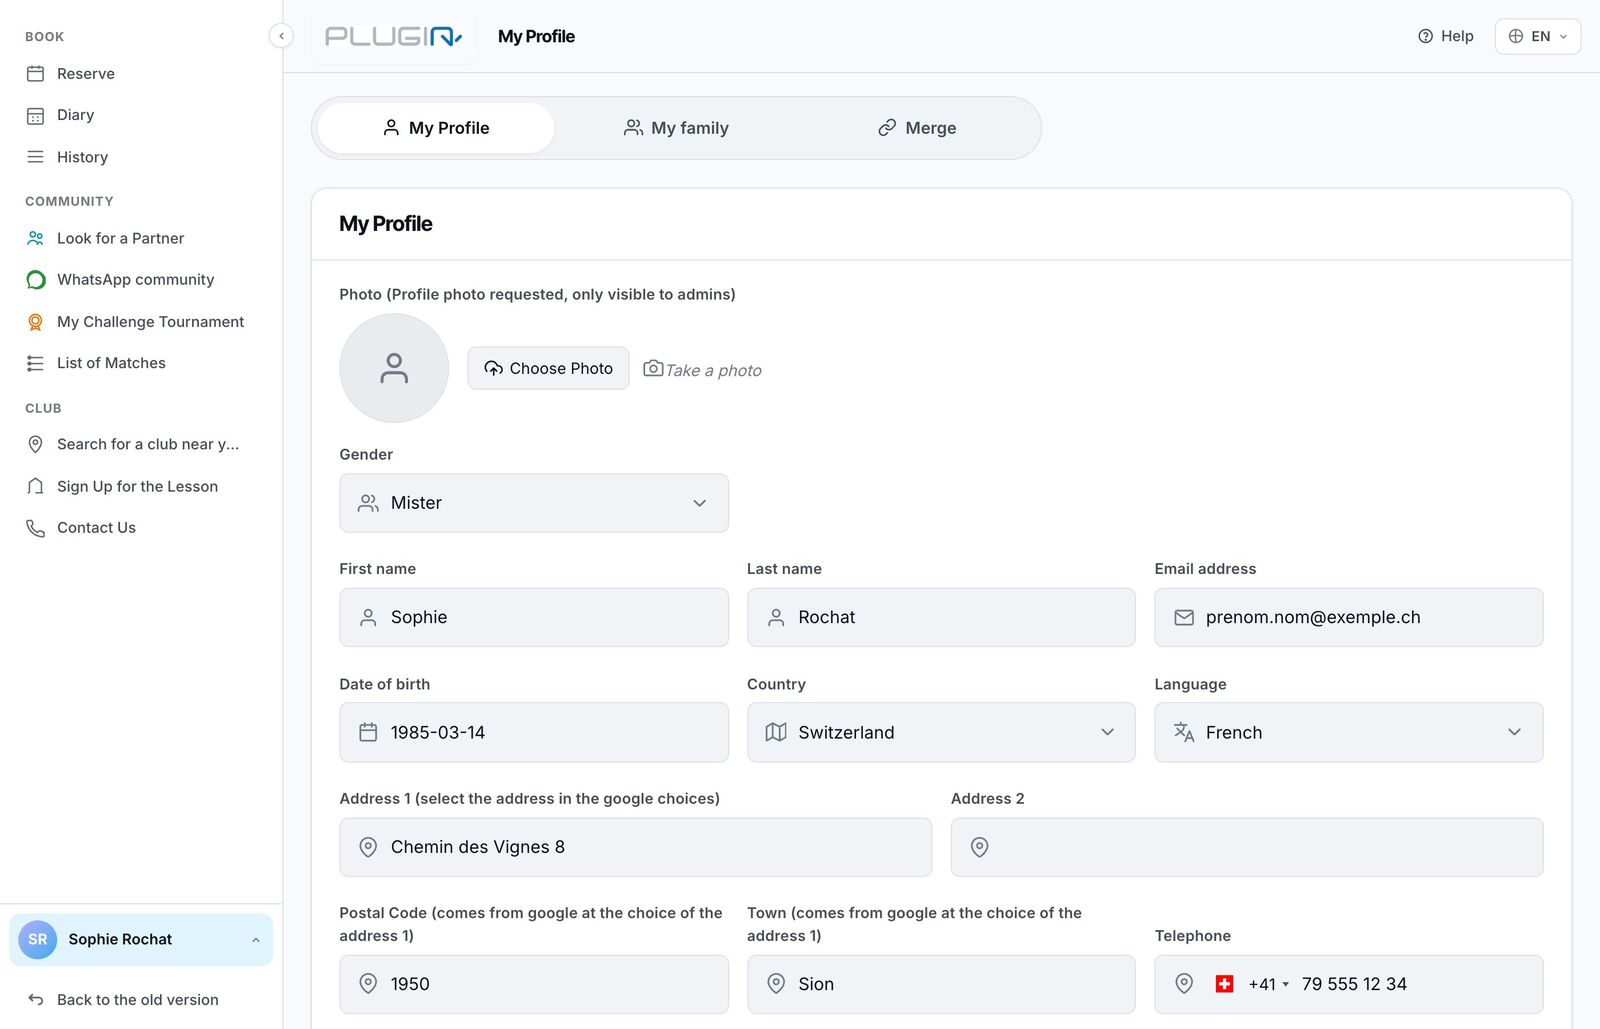Click the club search map pin icon
The height and width of the screenshot is (1029, 1600).
click(35, 444)
